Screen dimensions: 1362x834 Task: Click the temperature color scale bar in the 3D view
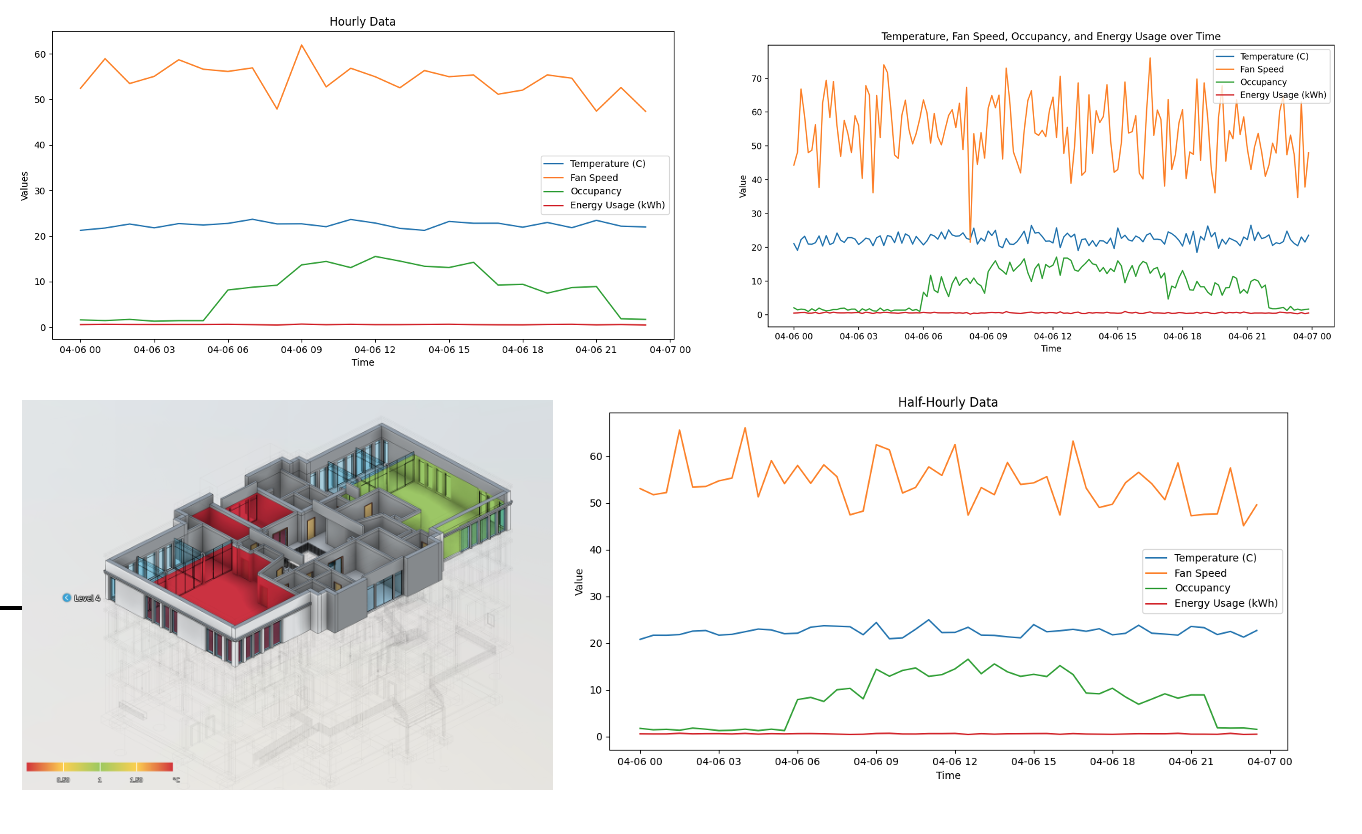[99, 767]
